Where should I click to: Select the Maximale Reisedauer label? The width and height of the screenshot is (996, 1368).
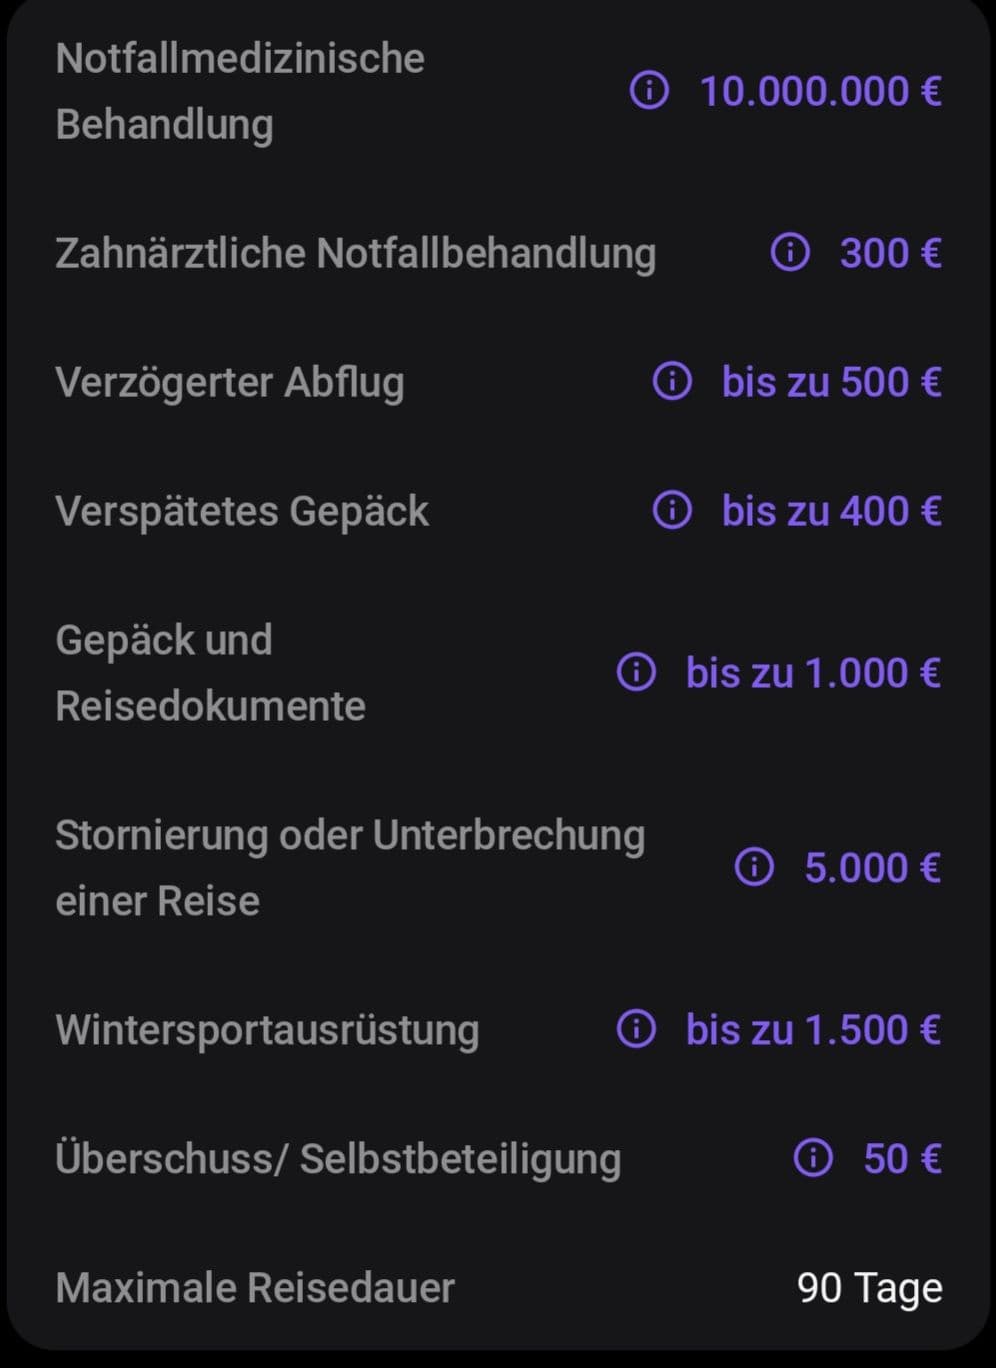(255, 1288)
